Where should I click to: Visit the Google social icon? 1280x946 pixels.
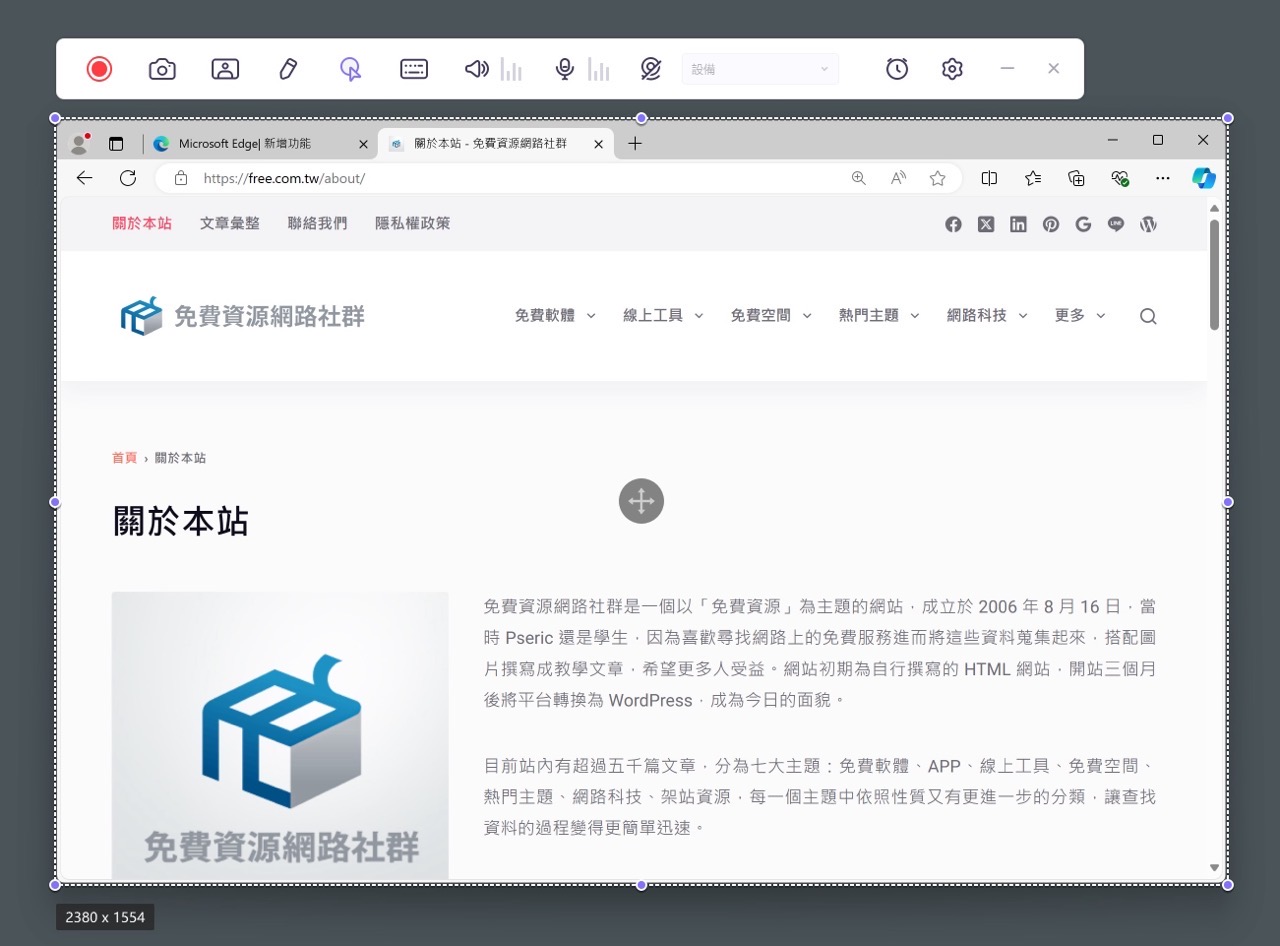coord(1083,224)
